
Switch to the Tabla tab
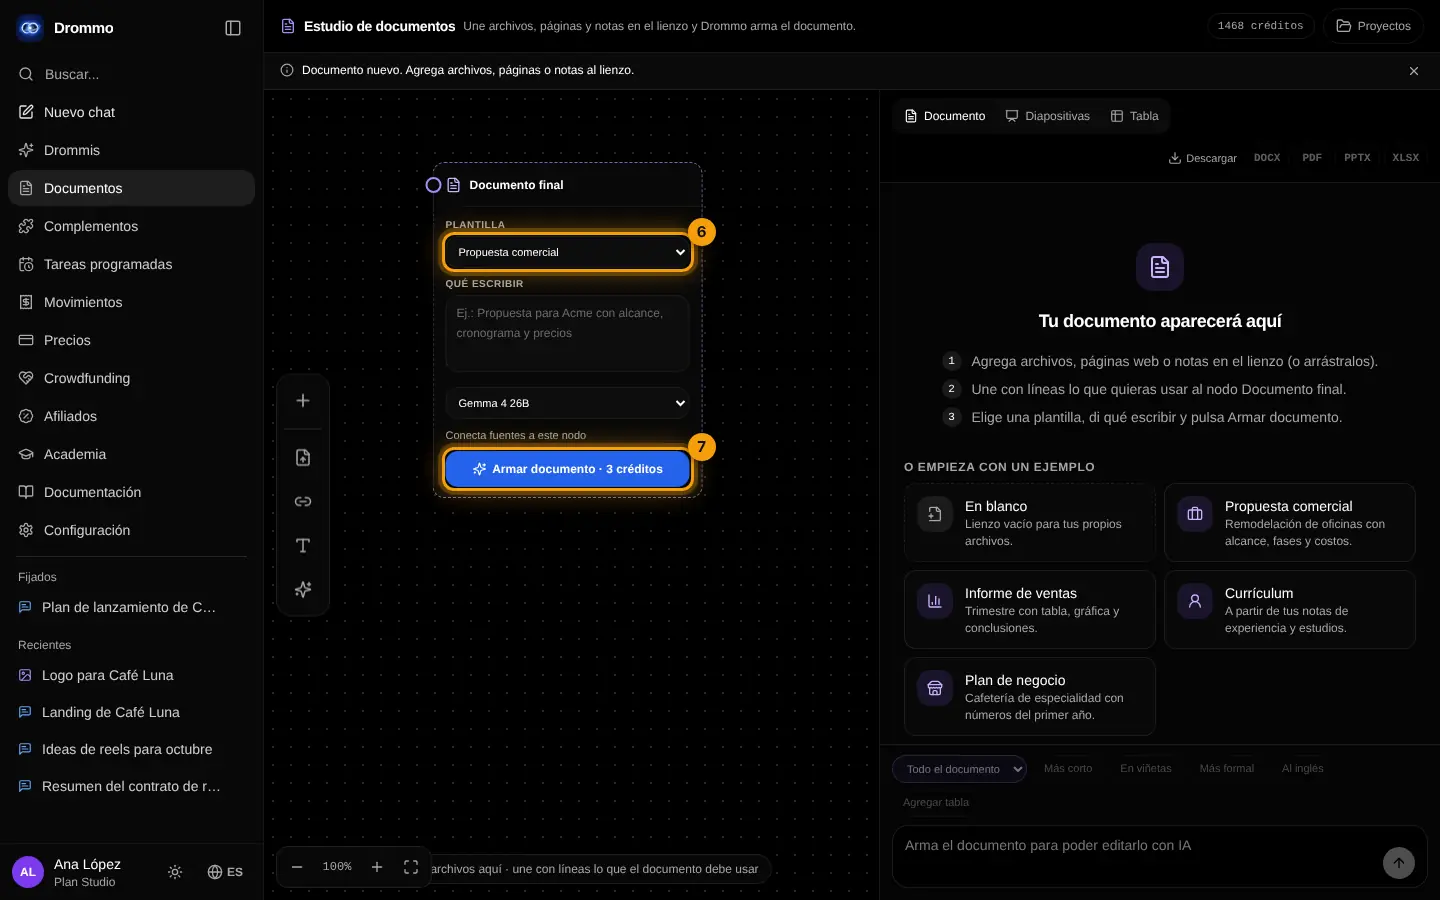1135,116
